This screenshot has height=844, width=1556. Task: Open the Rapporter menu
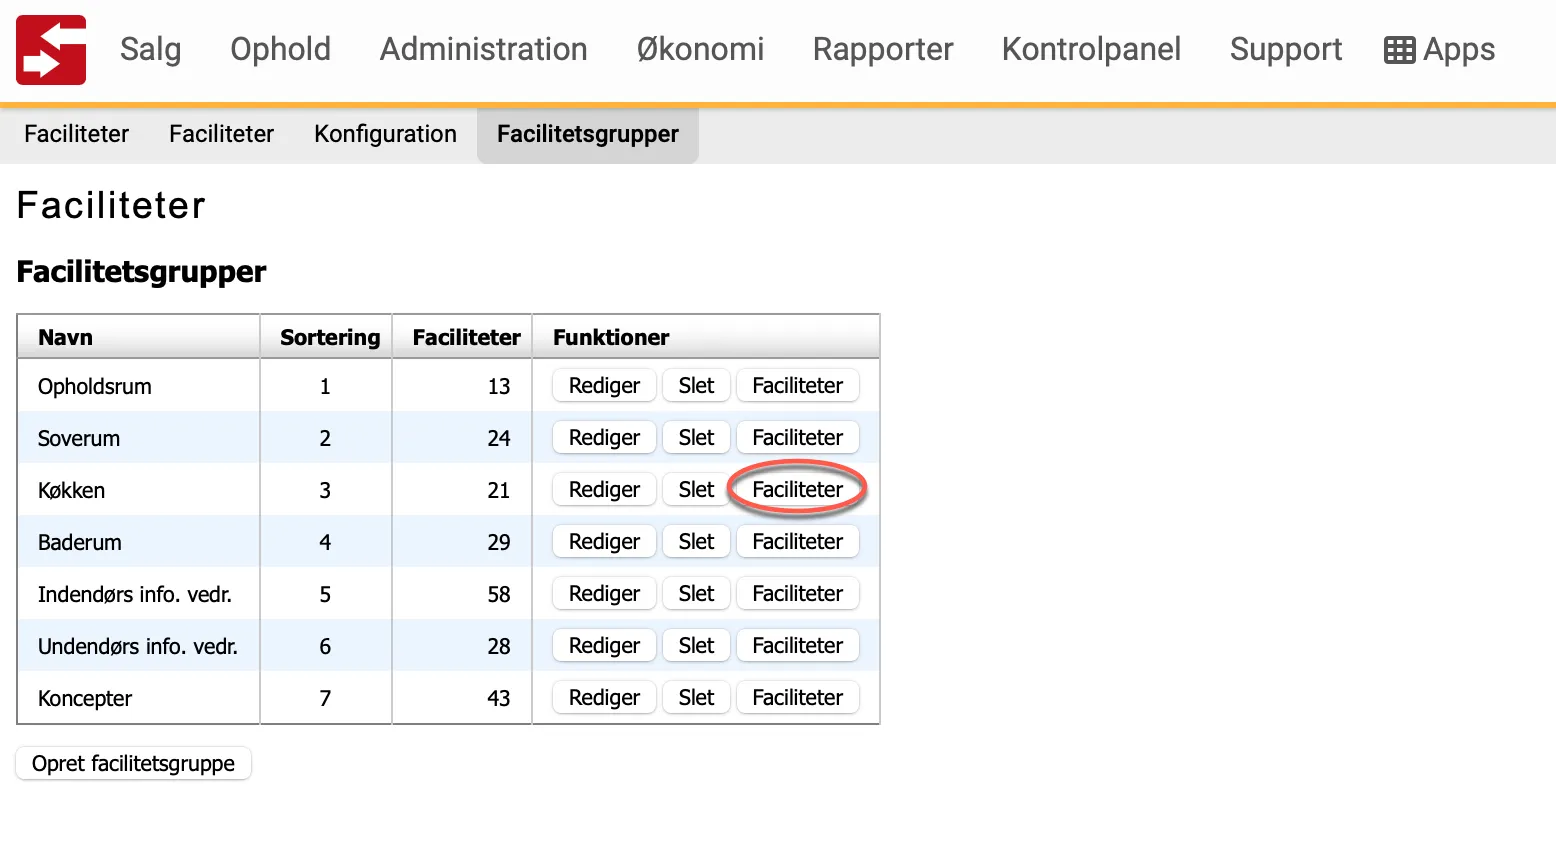883,49
